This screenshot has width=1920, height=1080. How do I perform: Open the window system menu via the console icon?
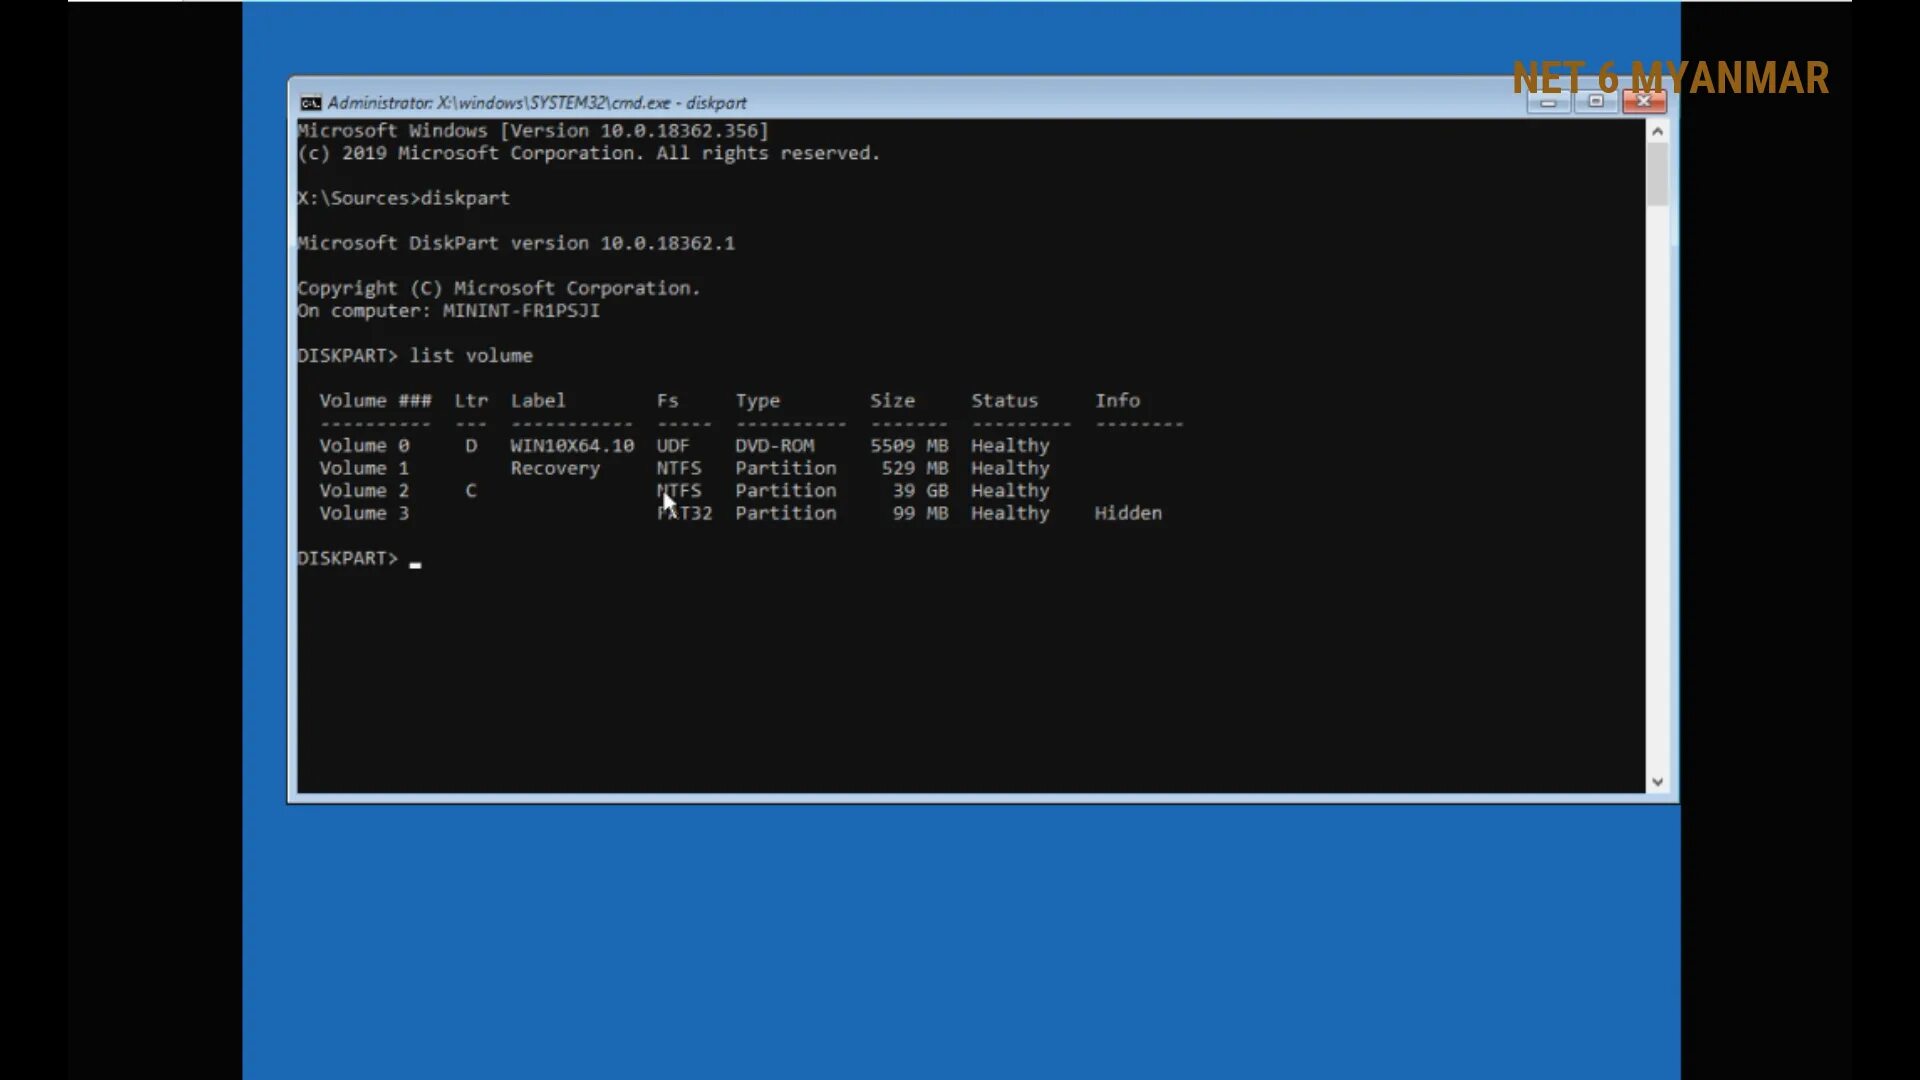309,102
